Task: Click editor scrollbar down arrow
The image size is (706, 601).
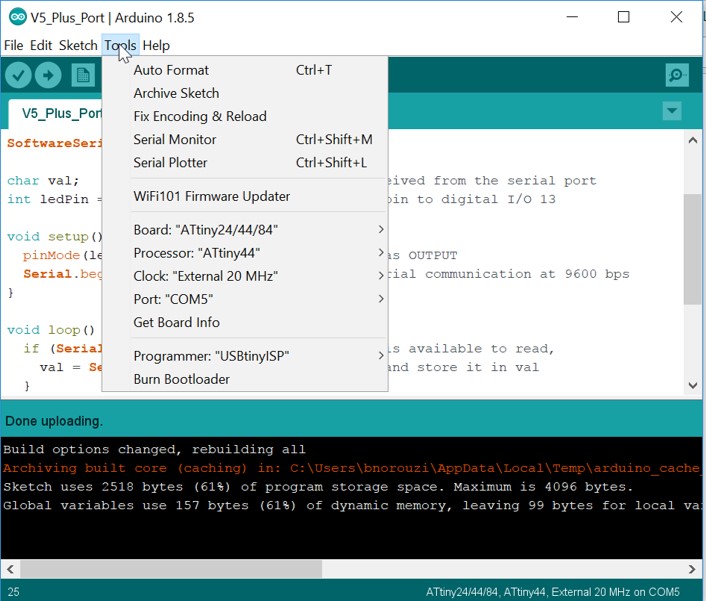Action: [x=692, y=385]
